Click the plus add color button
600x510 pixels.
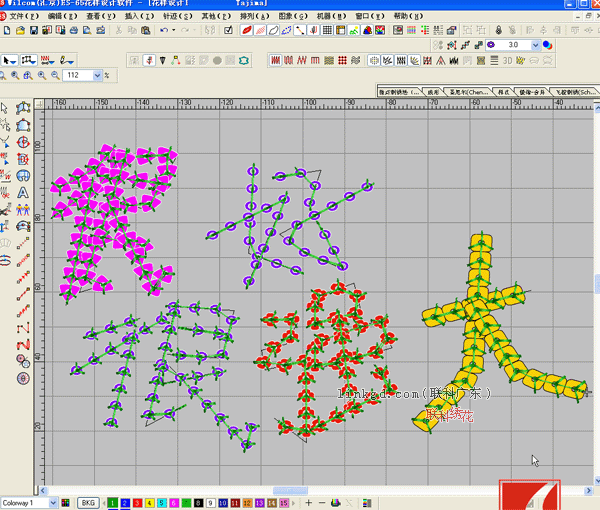308,502
